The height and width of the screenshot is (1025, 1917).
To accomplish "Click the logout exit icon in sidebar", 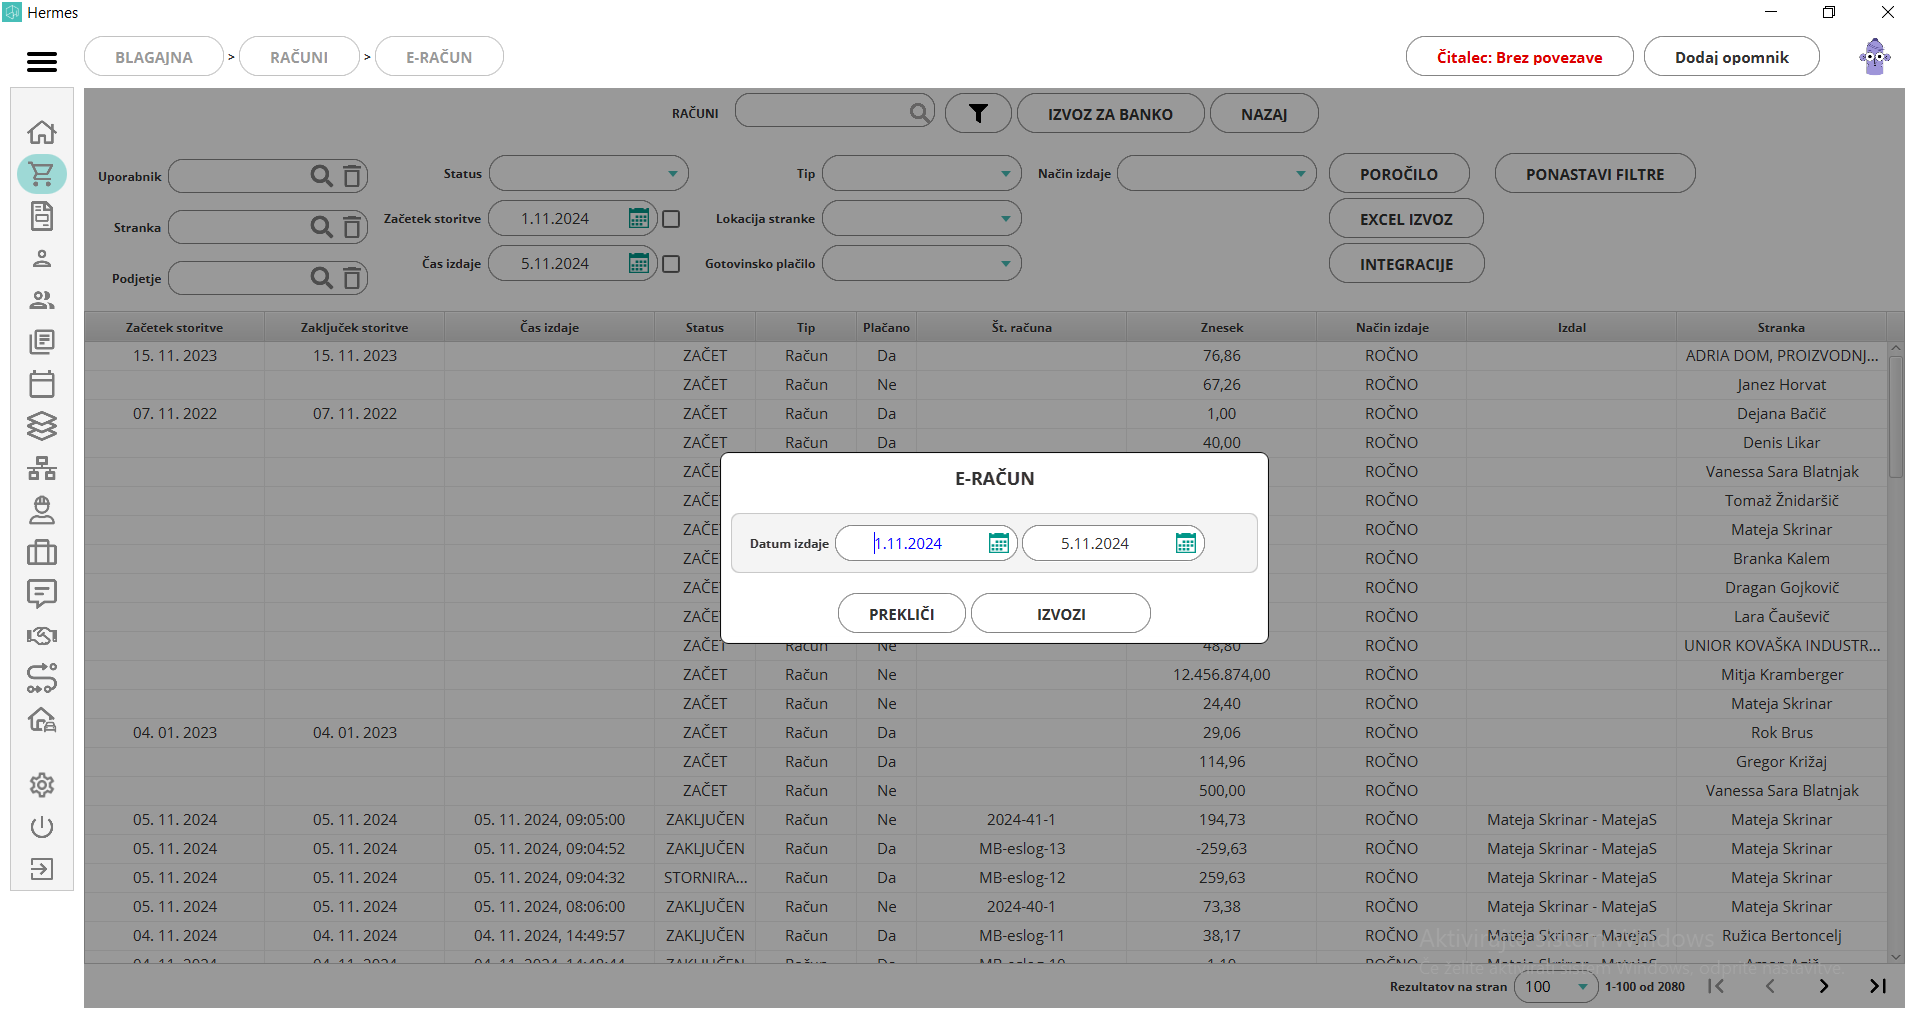I will pyautogui.click(x=42, y=869).
